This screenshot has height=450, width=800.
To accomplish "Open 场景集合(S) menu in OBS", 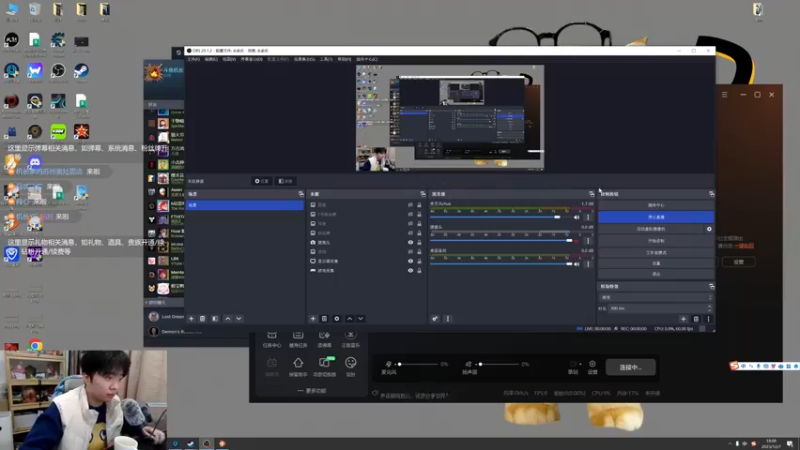I will [304, 59].
